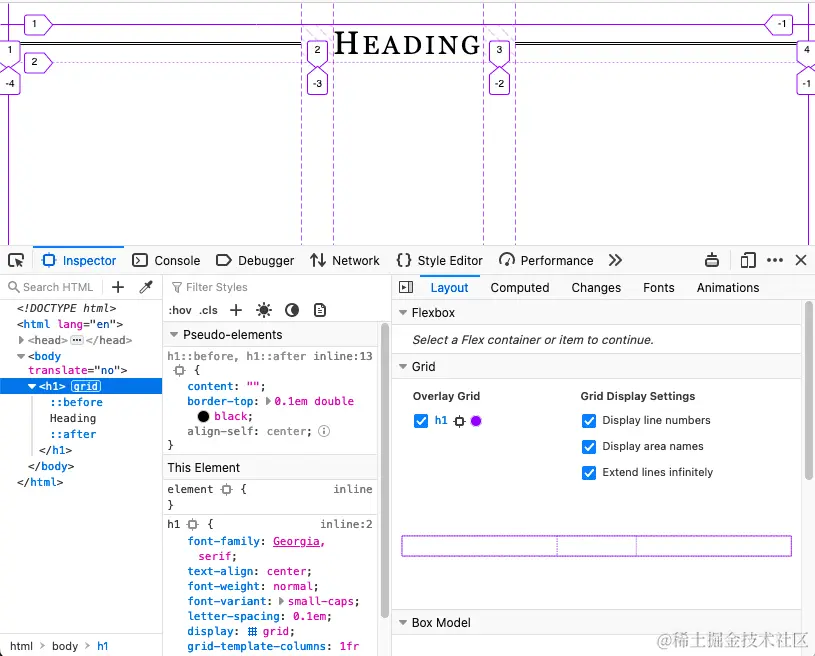
Task: Select the ::before pseudo-element node
Action: 76,402
